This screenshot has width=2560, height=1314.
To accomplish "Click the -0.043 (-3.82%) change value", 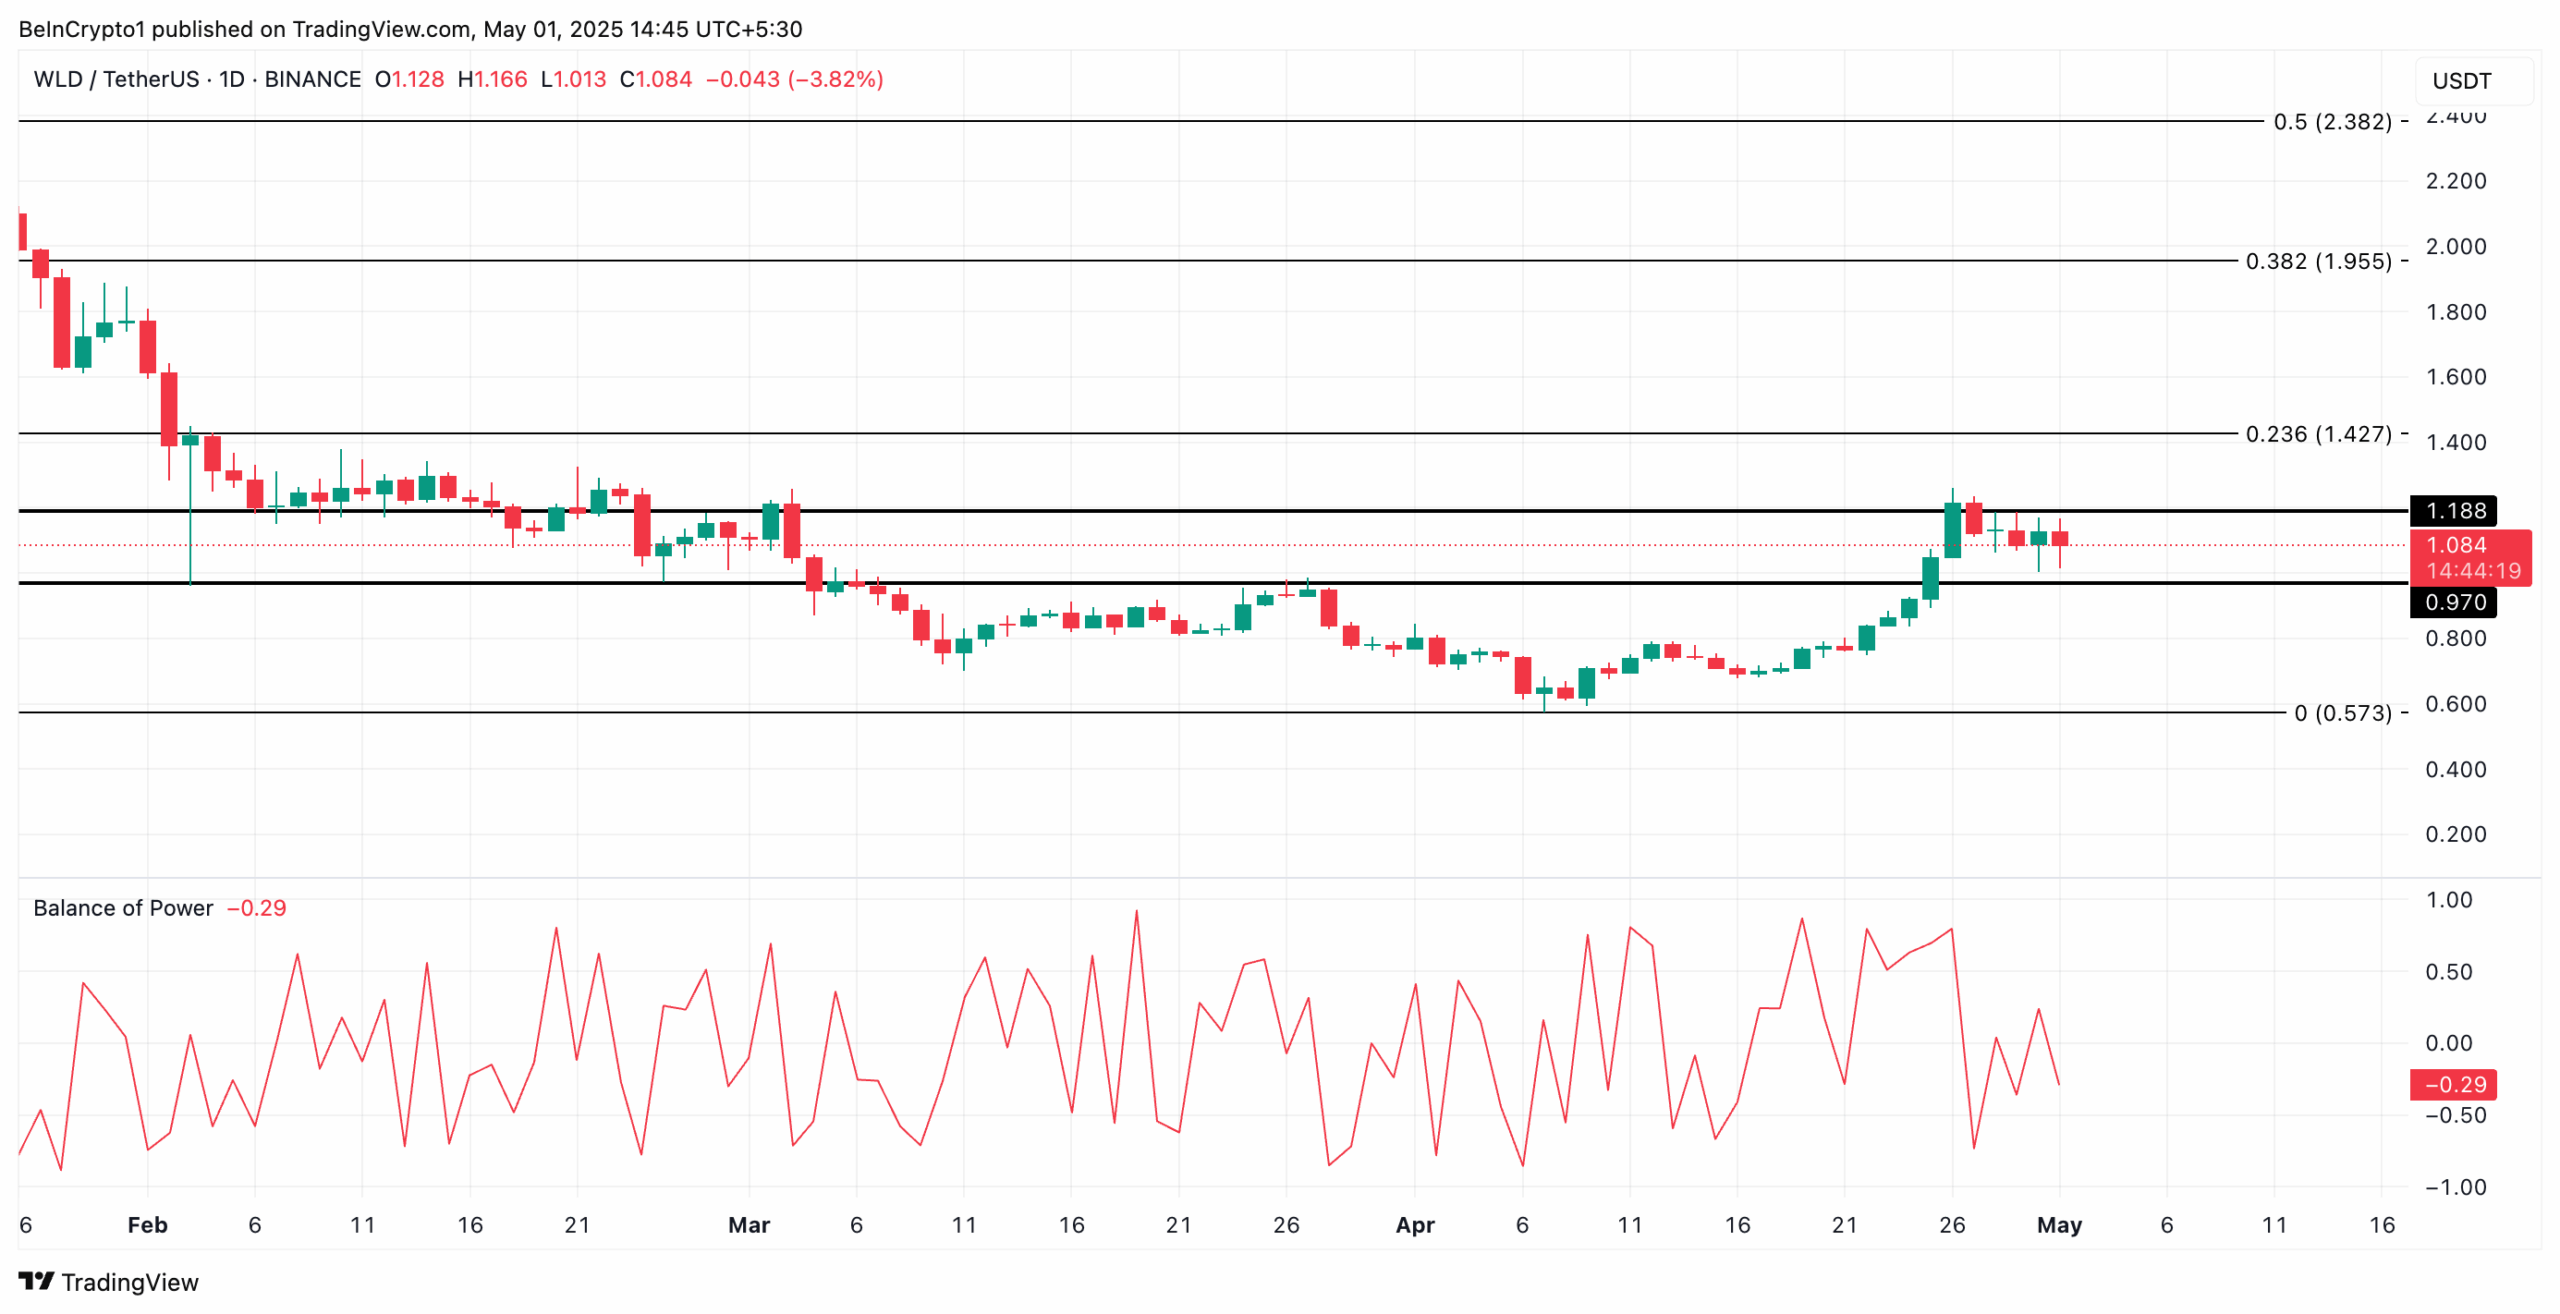I will [794, 79].
